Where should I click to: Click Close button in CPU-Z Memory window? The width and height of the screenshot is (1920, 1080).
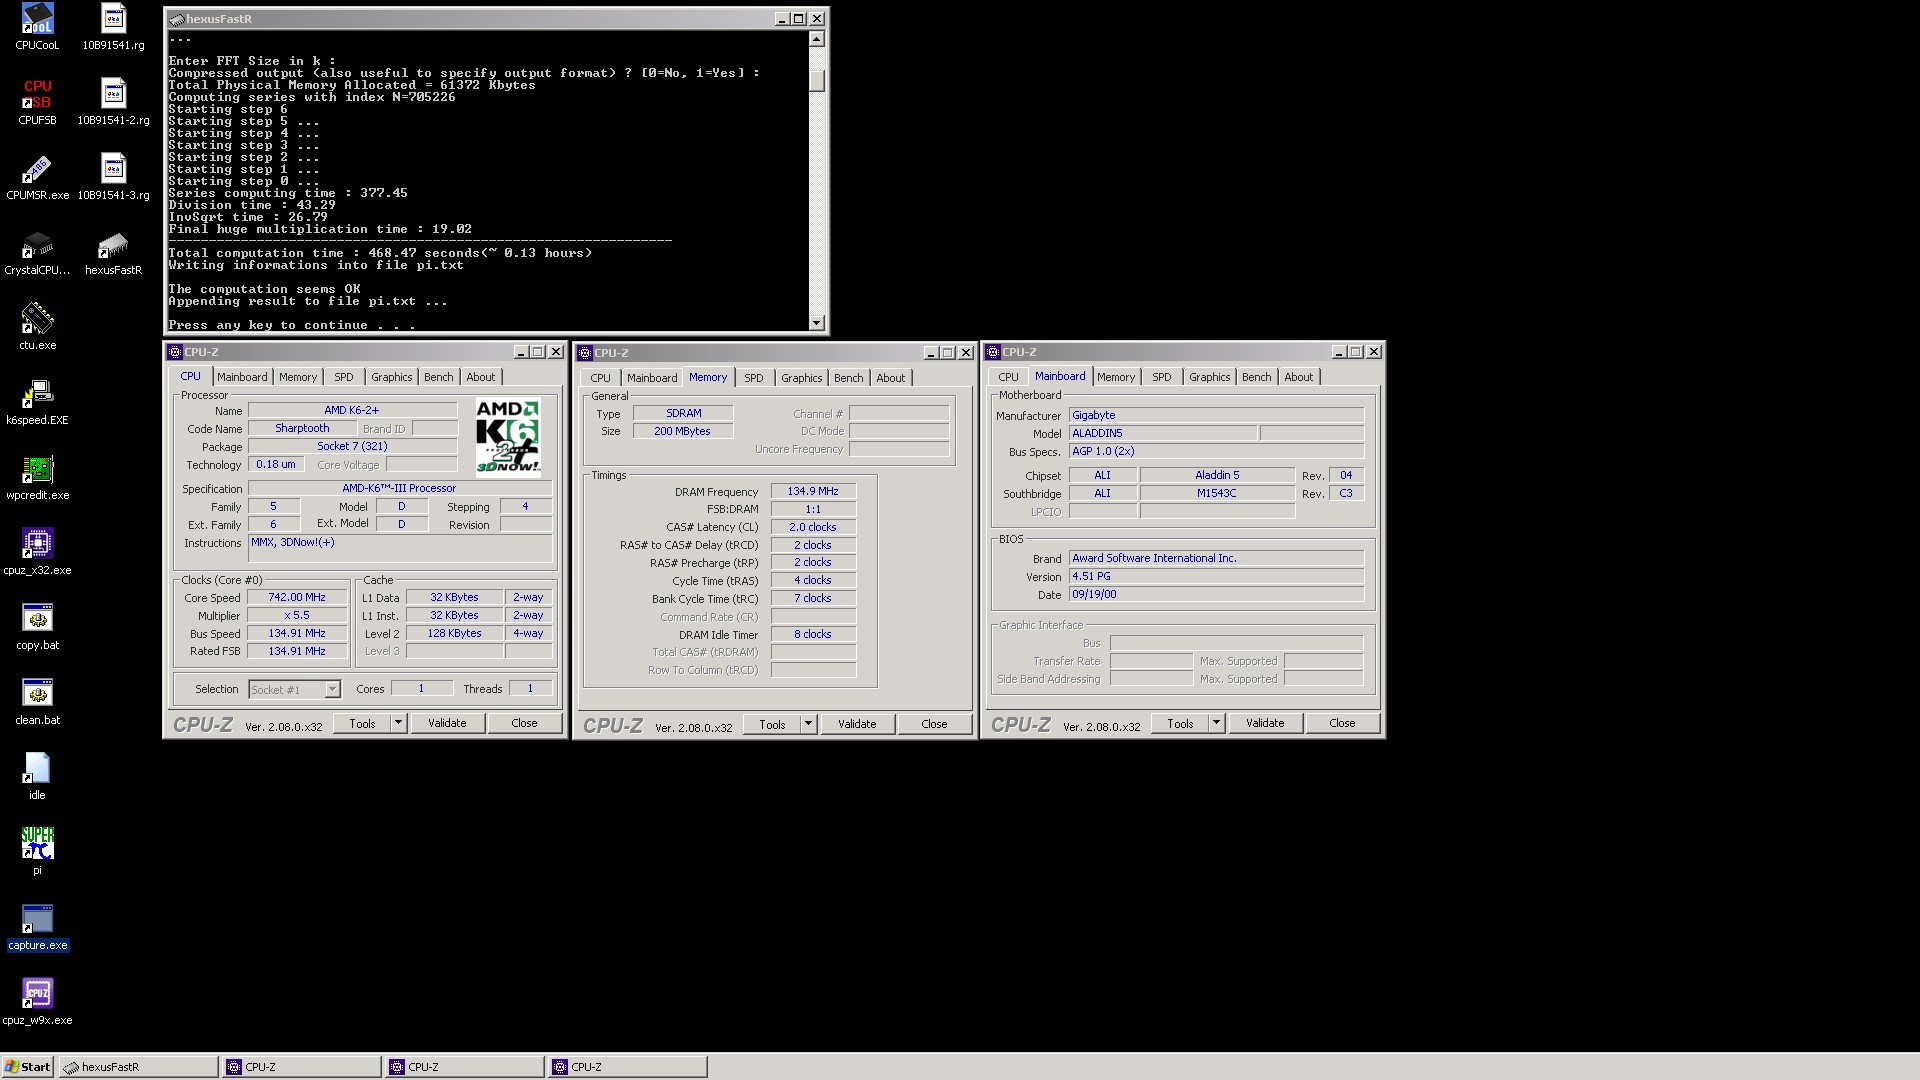point(934,724)
